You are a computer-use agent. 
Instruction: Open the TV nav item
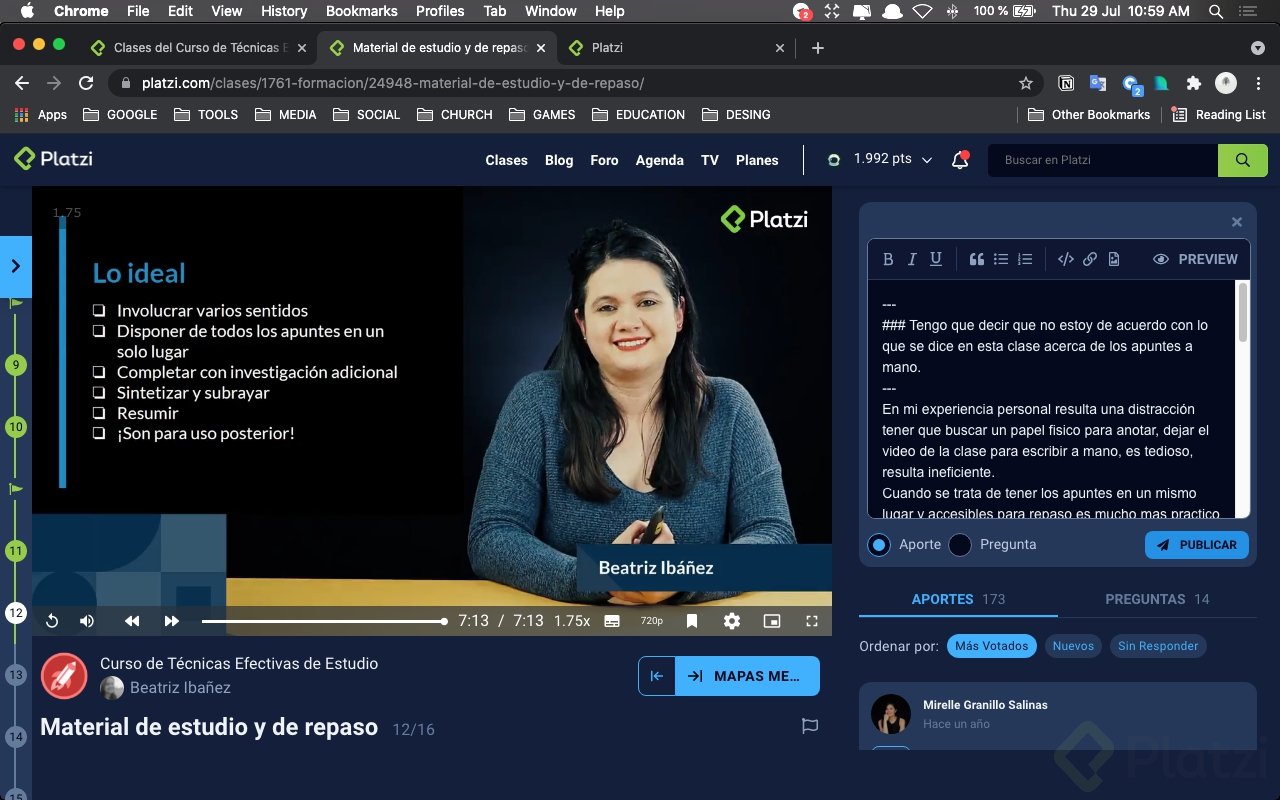coord(710,160)
